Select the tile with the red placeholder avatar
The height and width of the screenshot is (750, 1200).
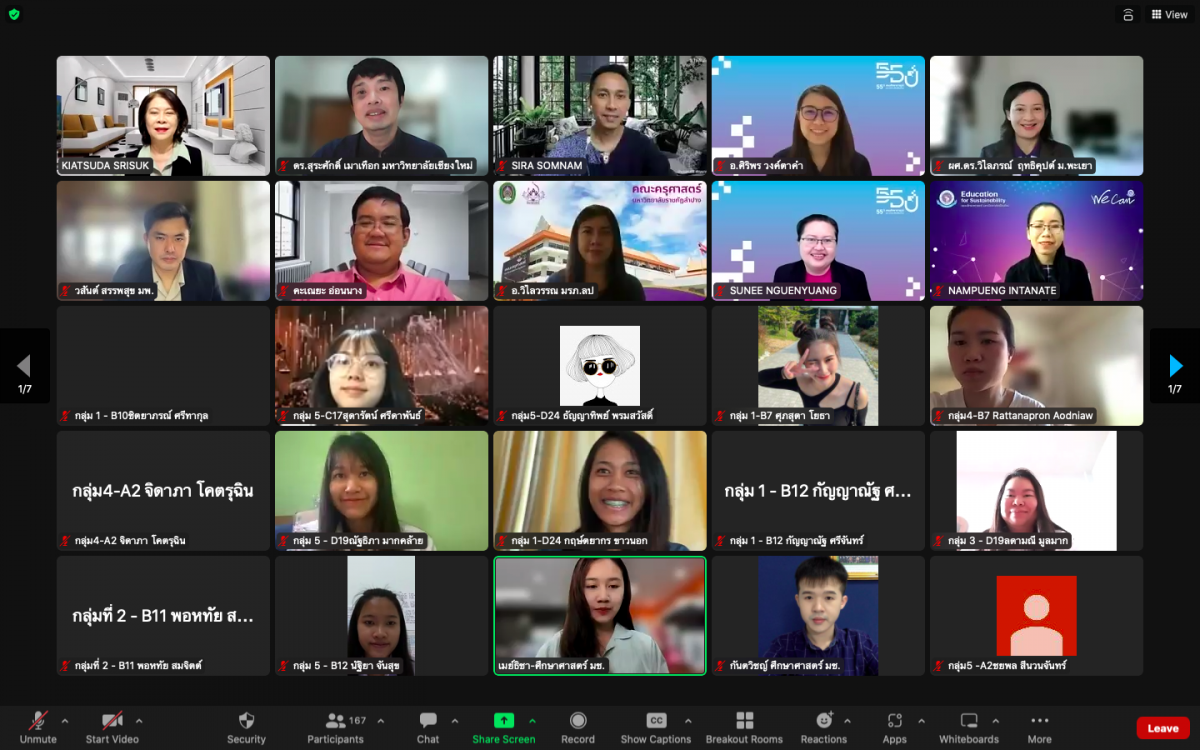click(1037, 616)
